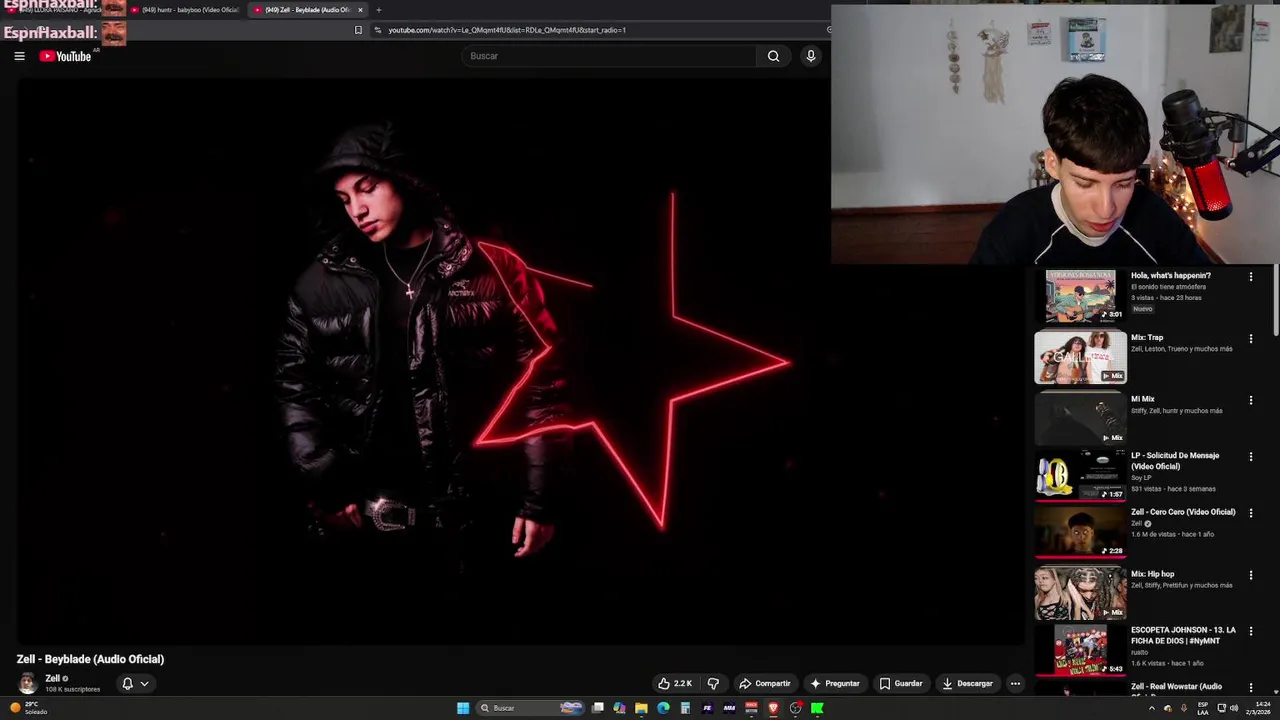Show hidden system tray icons
This screenshot has width=1280, height=720.
(x=1151, y=708)
